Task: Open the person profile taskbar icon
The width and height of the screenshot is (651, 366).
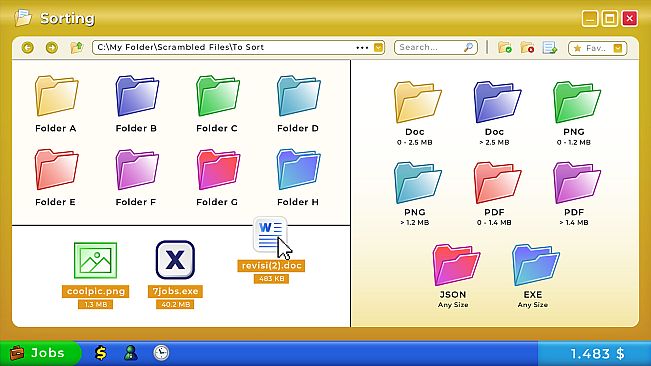Action: coord(131,353)
